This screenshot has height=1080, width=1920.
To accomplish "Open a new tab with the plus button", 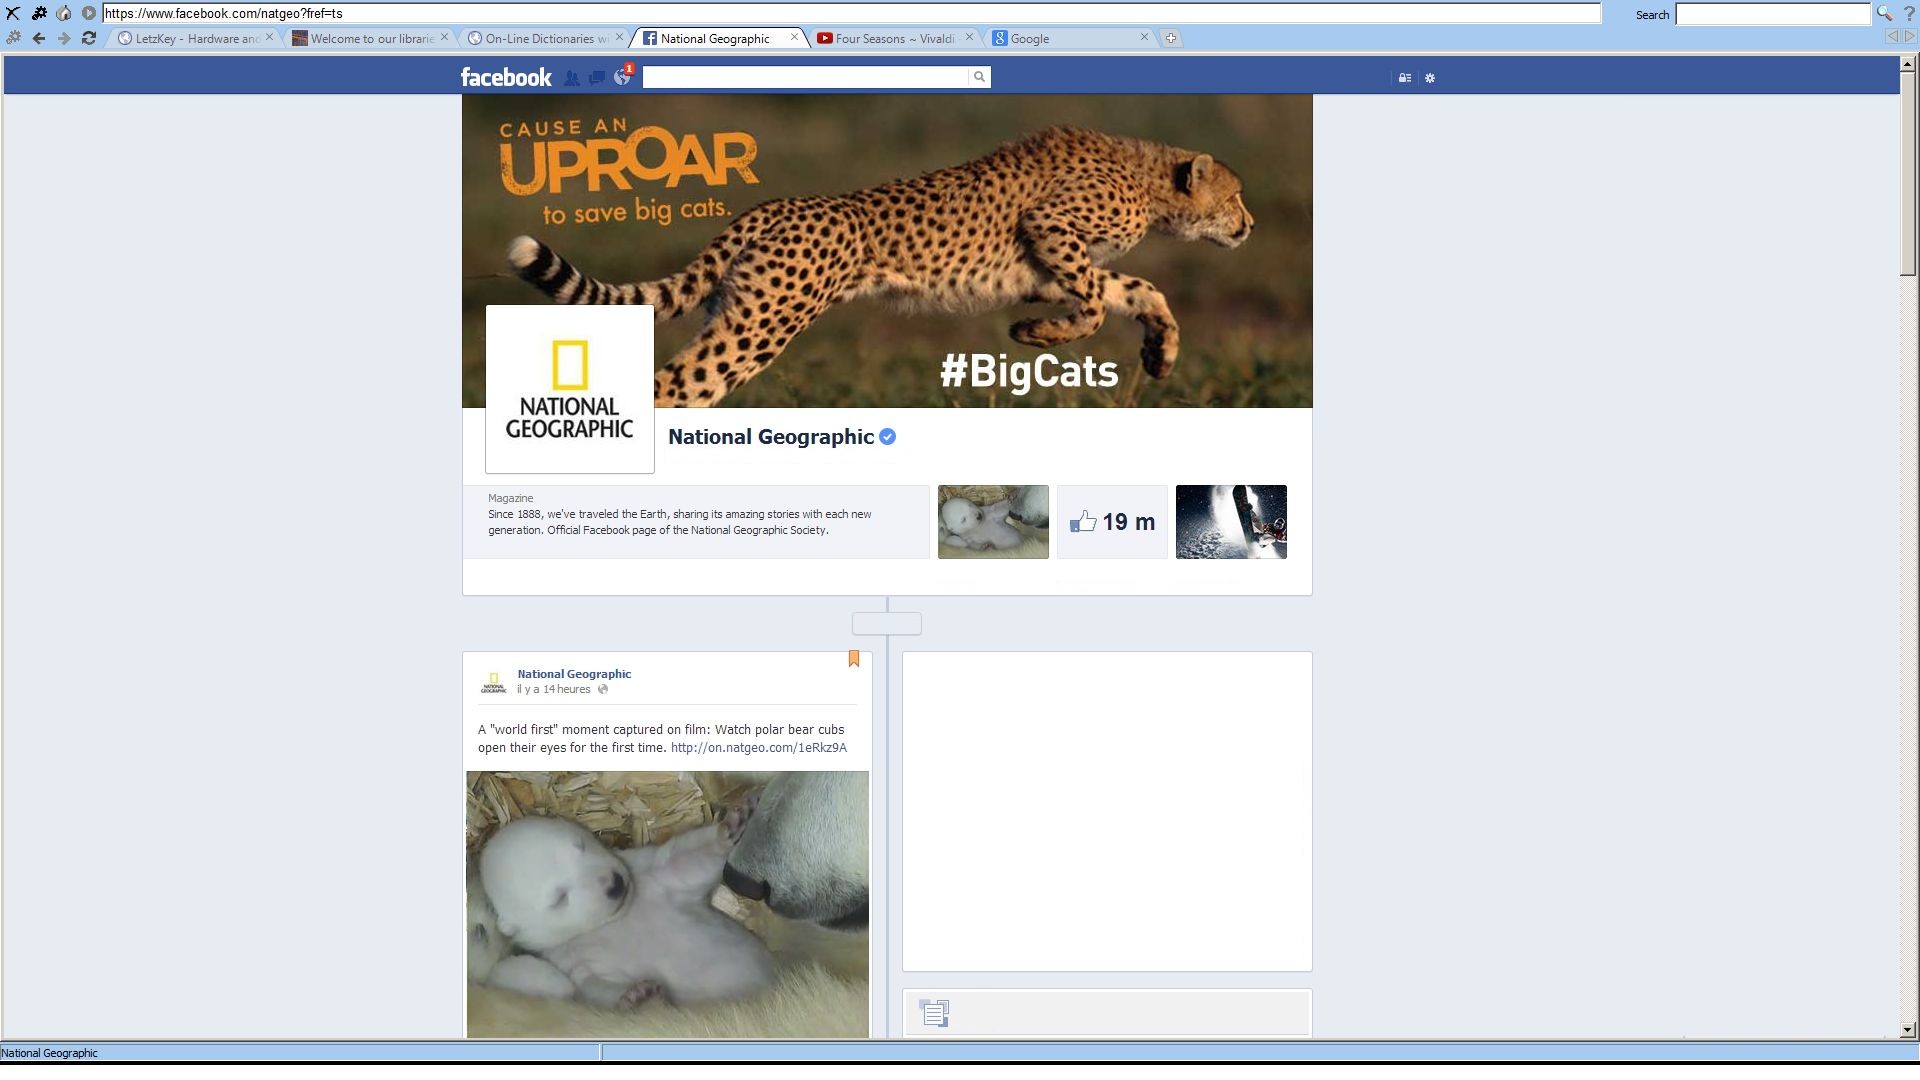I will [1171, 39].
